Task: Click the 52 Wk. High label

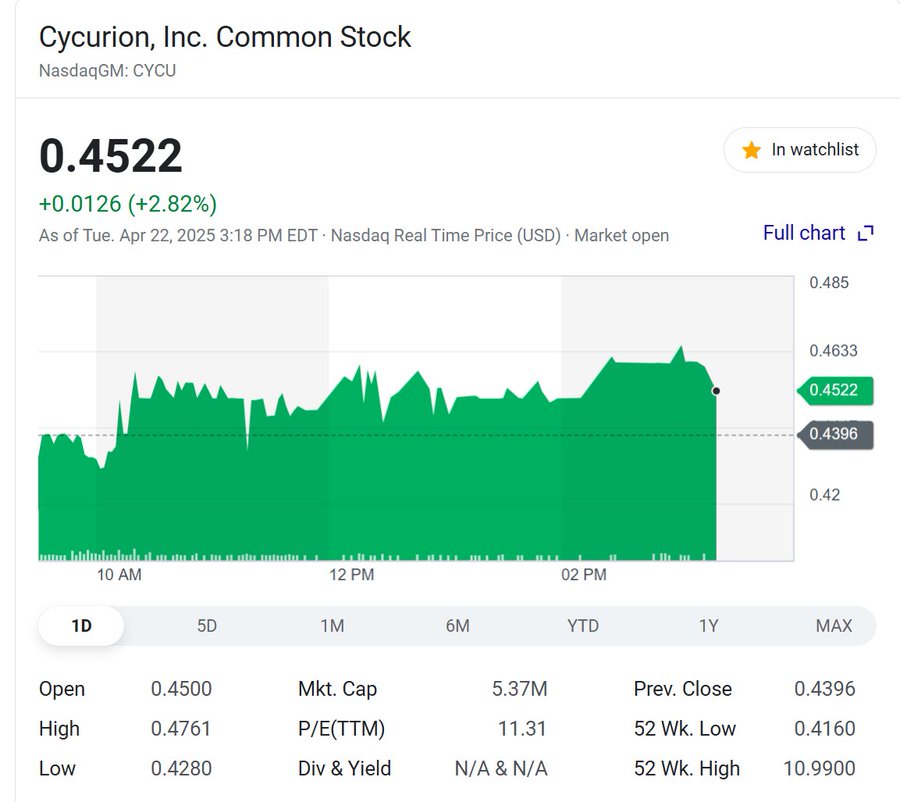Action: (687, 768)
